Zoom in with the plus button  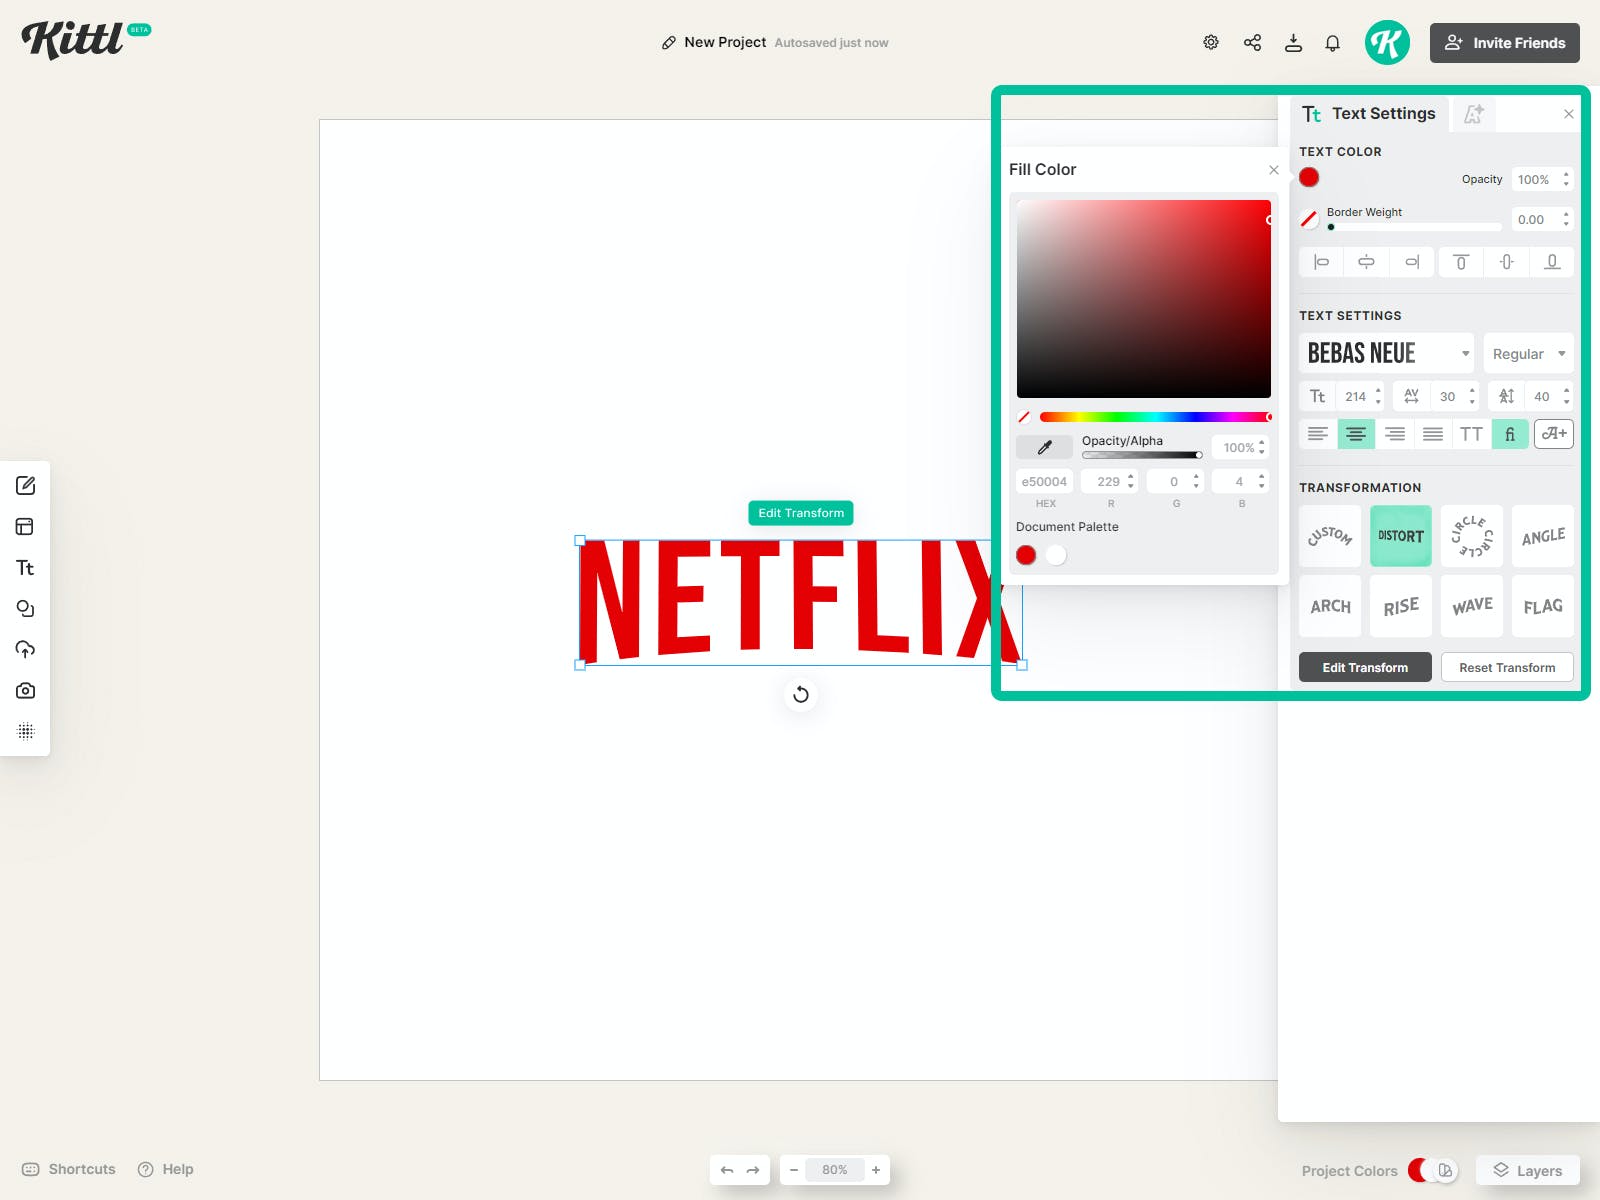(x=876, y=1170)
